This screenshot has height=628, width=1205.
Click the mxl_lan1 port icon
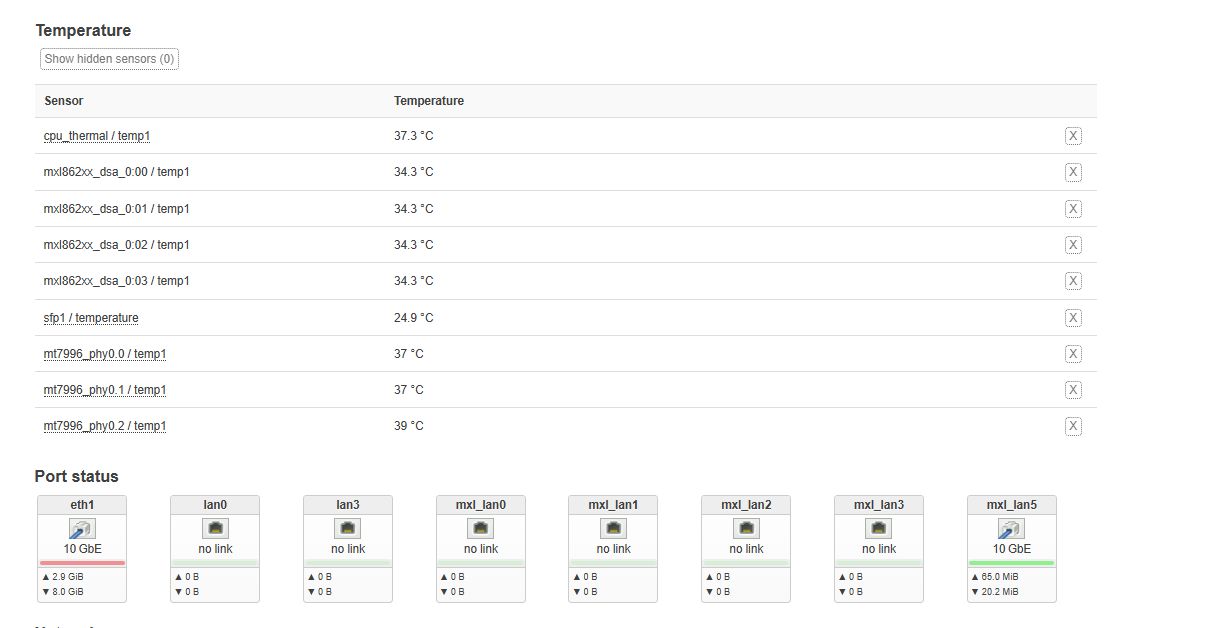click(x=613, y=529)
